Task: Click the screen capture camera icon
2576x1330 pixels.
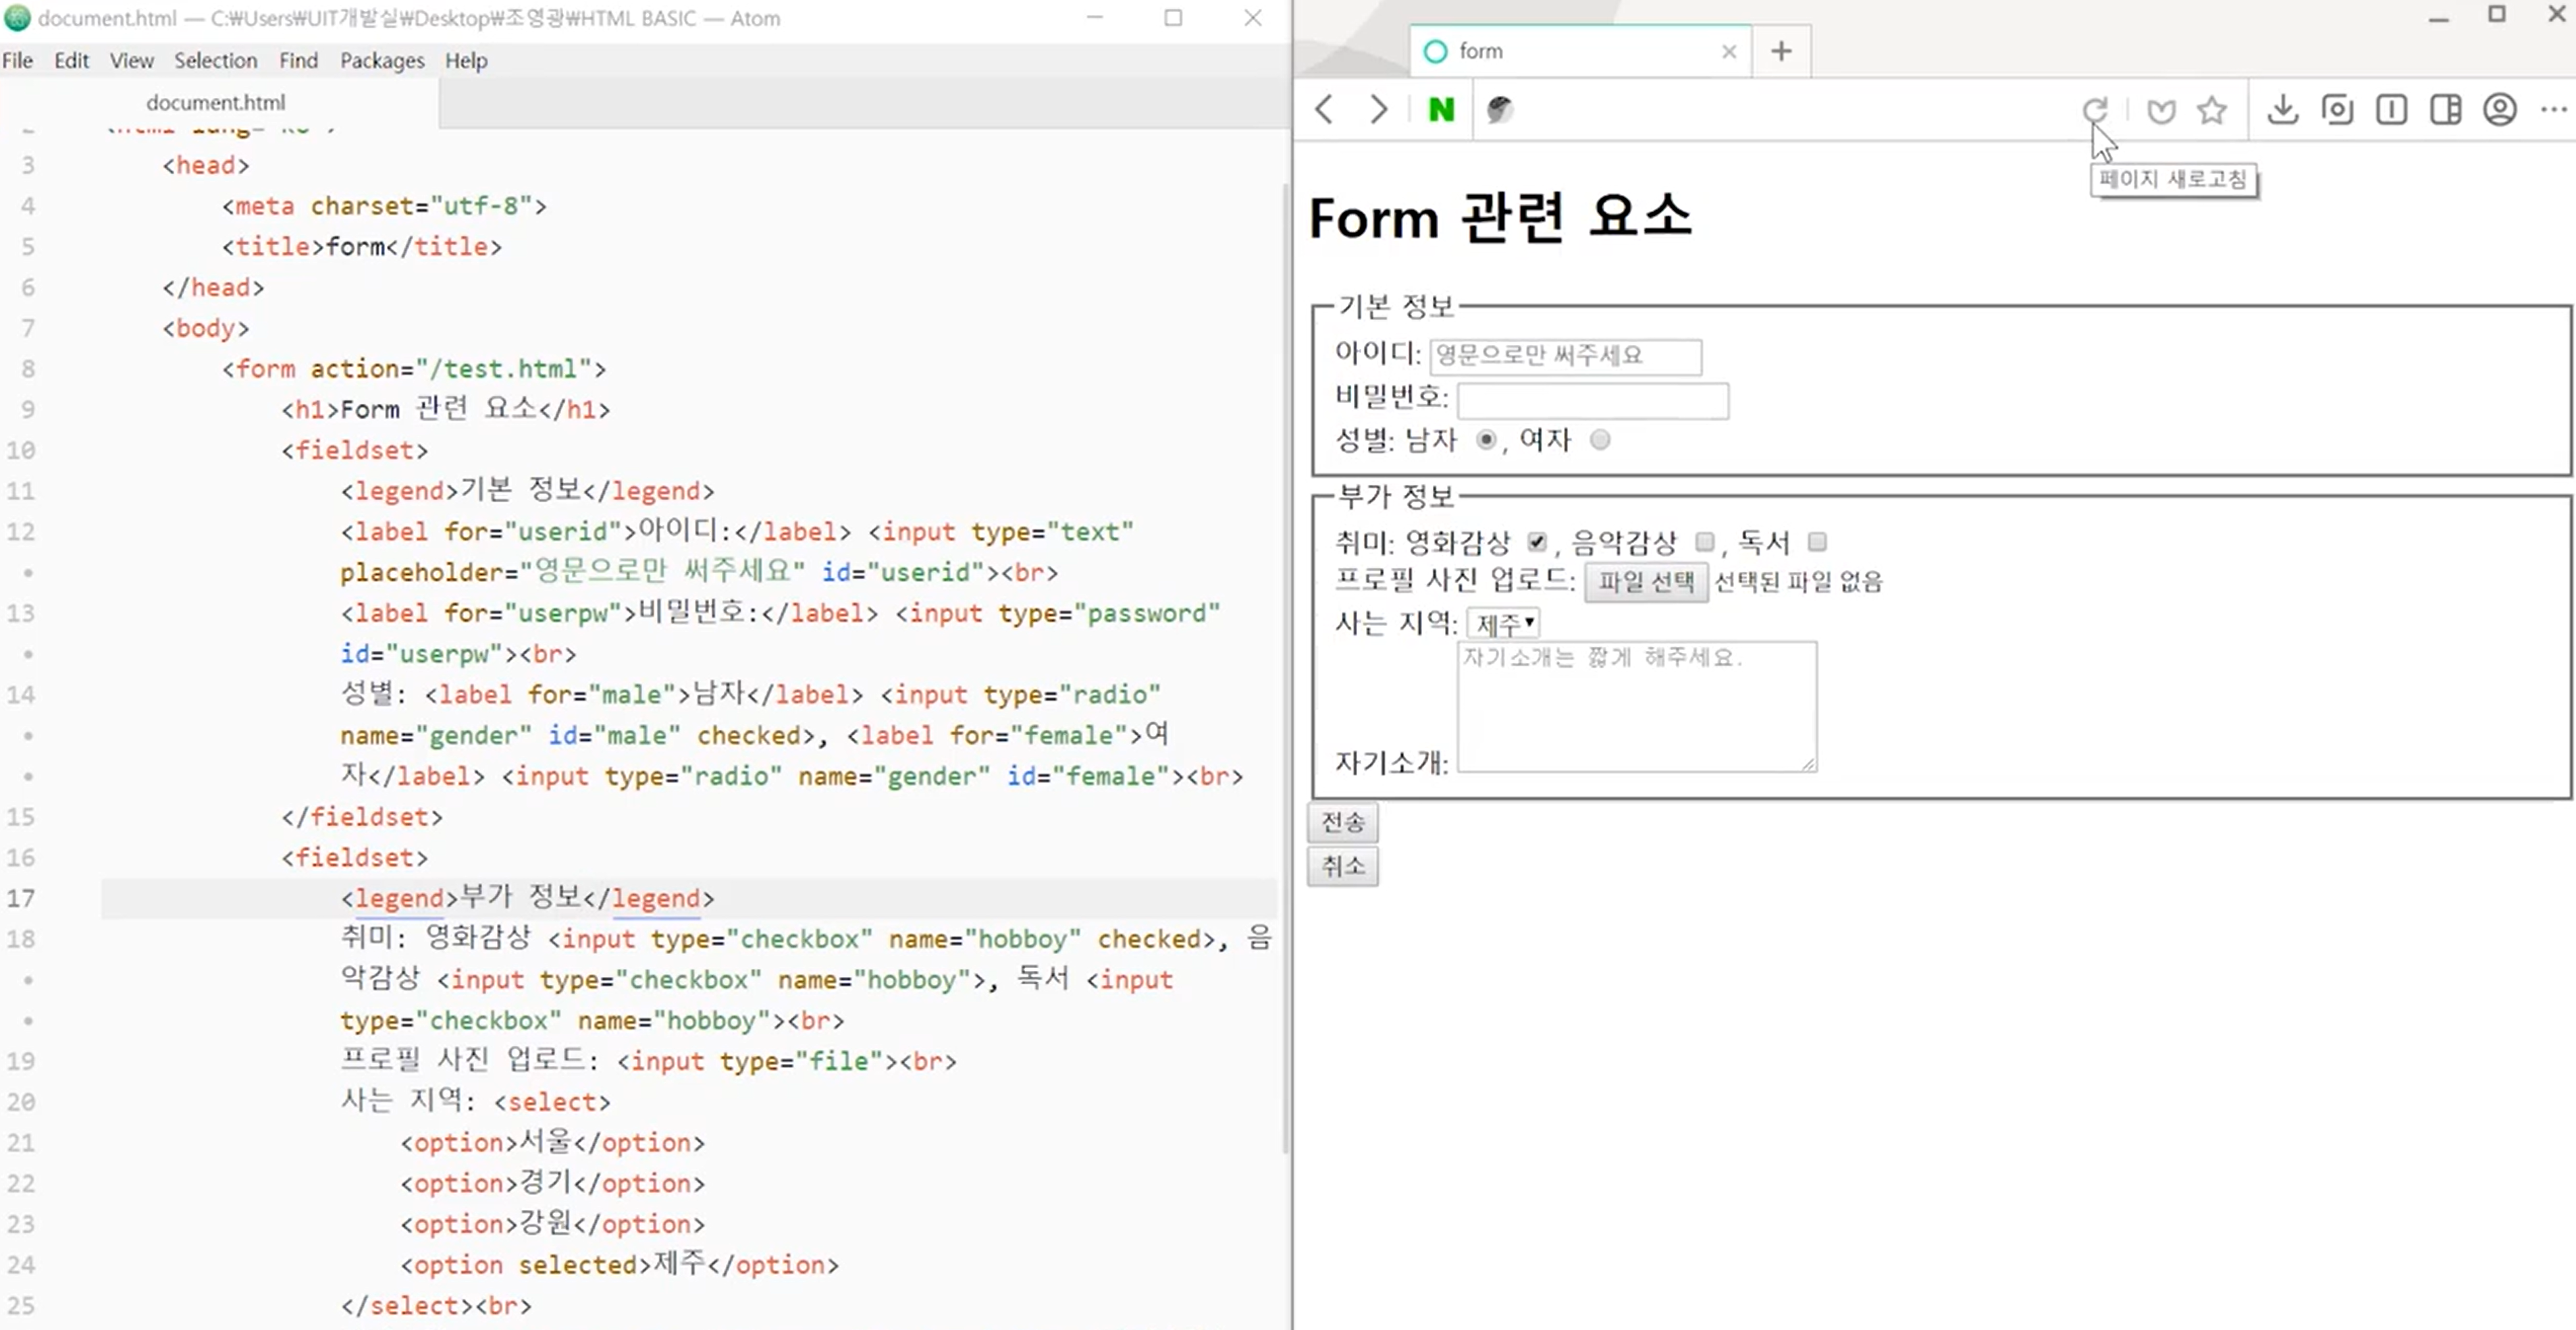Action: click(2337, 109)
